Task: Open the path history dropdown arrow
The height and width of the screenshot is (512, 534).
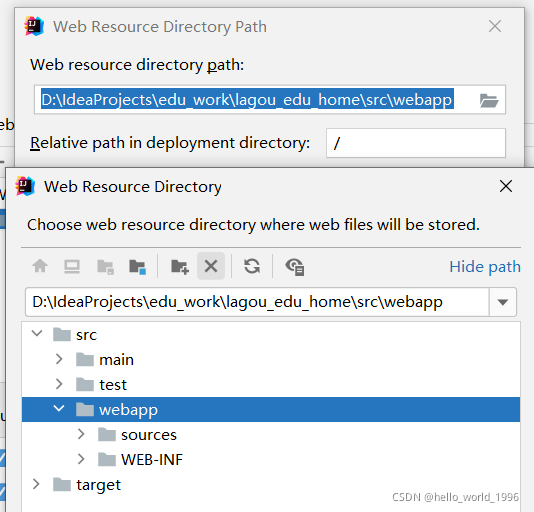Action: 503,302
